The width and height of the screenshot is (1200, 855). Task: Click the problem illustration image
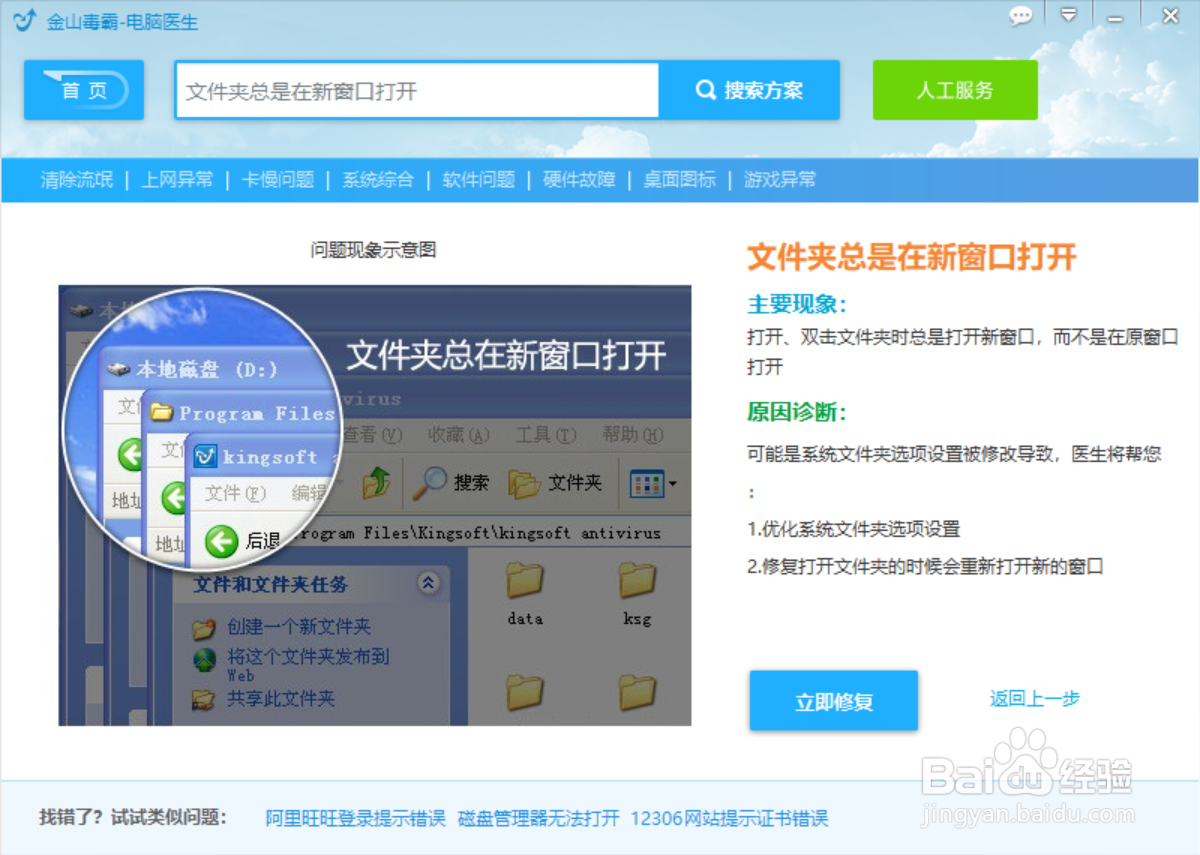click(375, 506)
